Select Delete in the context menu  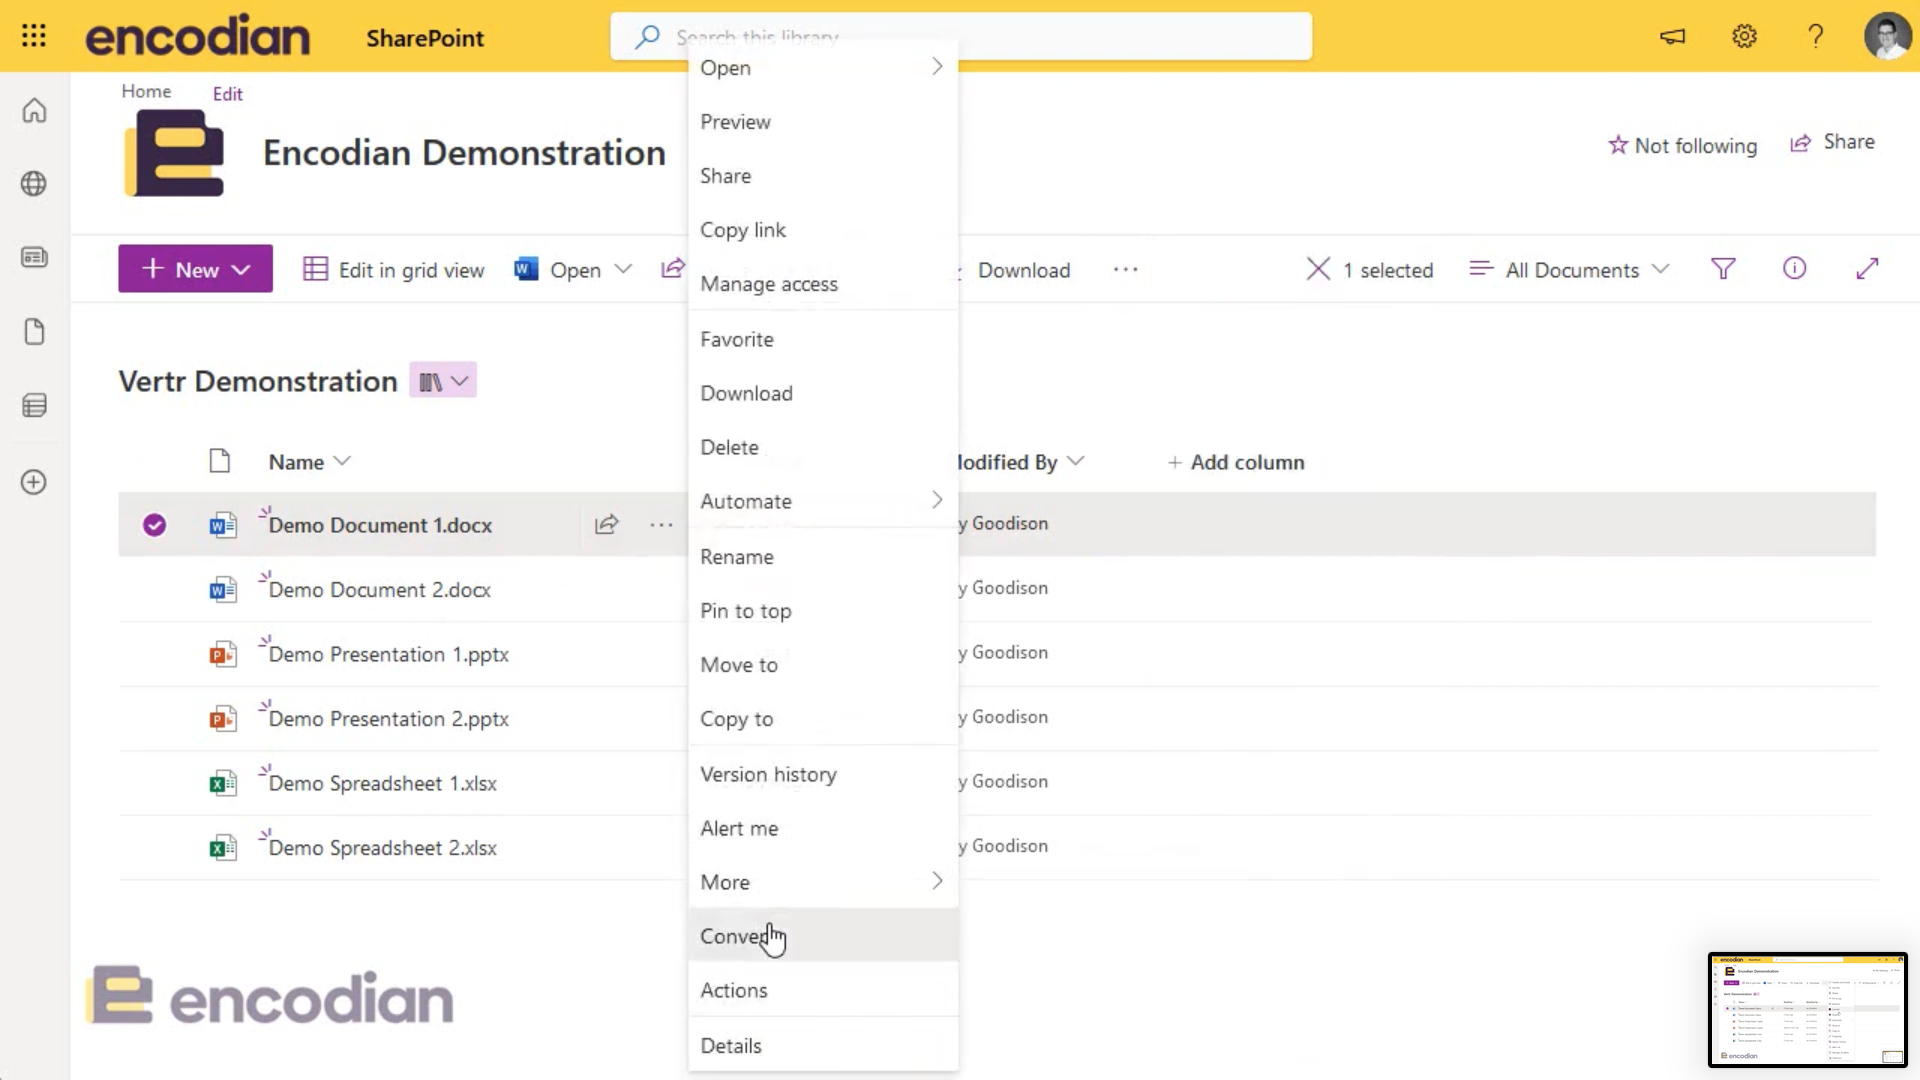coord(823,447)
